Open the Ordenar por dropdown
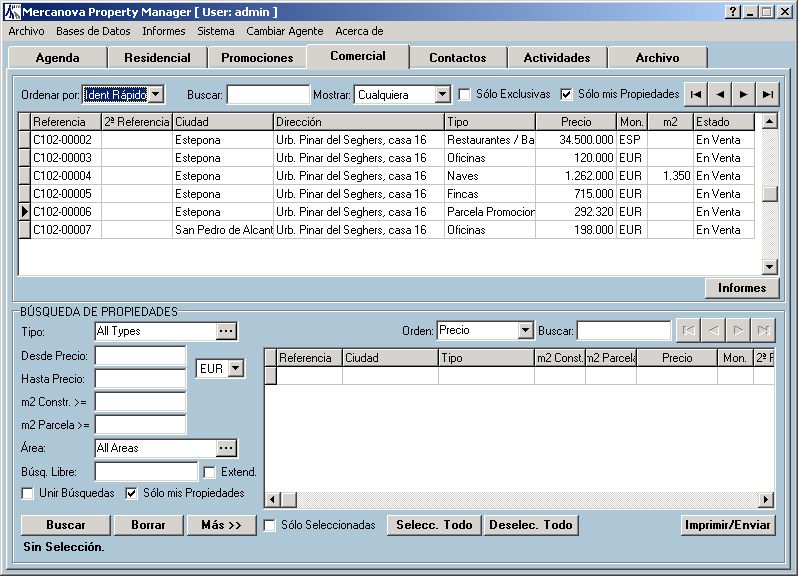 click(x=156, y=94)
